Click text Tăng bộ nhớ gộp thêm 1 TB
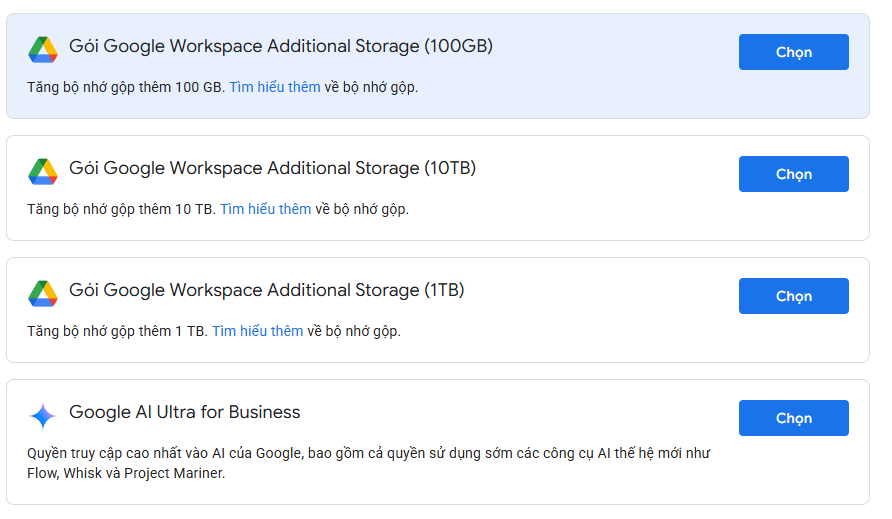 click(117, 331)
